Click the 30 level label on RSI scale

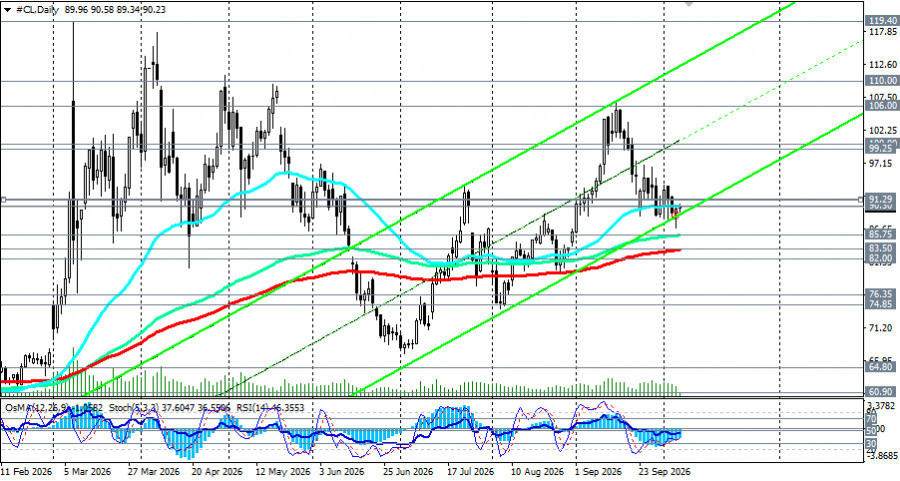(870, 444)
